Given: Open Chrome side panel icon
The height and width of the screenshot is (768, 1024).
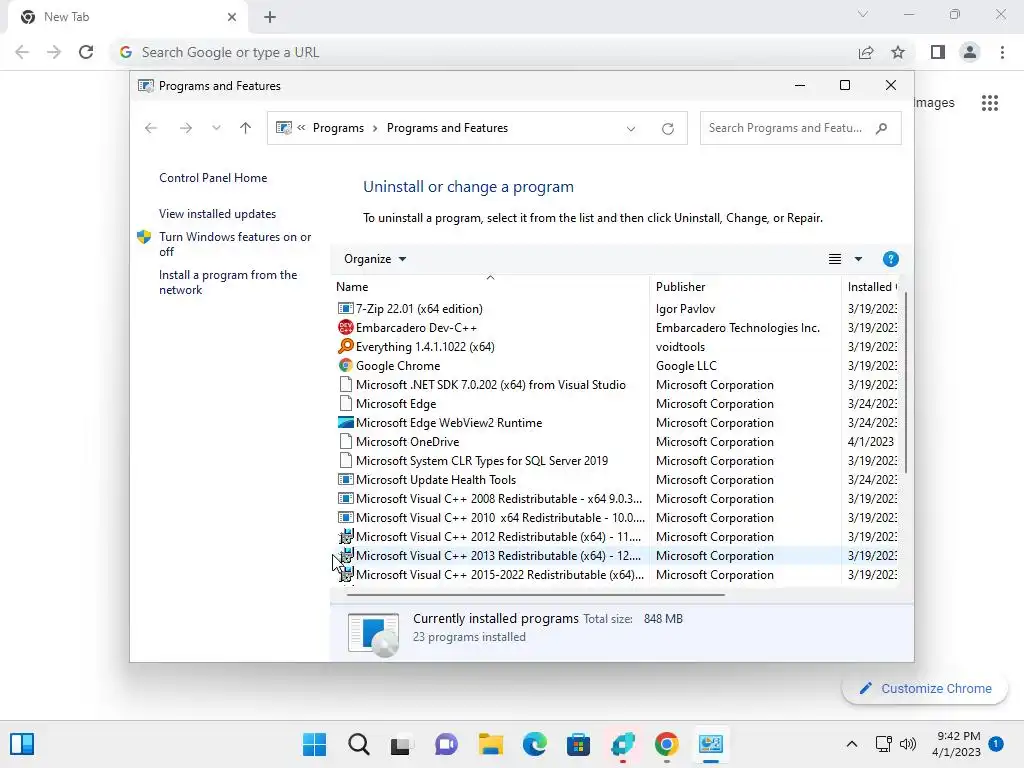Looking at the screenshot, I should [938, 52].
